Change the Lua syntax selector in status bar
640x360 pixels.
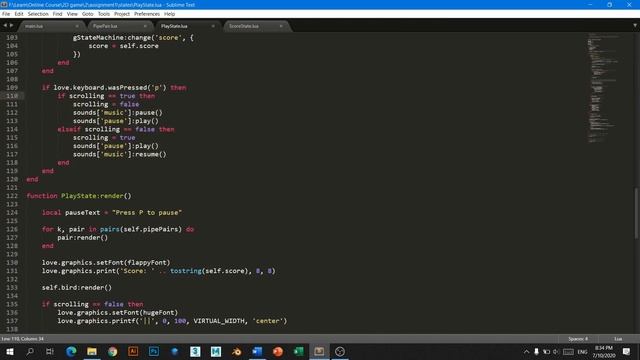coord(618,339)
